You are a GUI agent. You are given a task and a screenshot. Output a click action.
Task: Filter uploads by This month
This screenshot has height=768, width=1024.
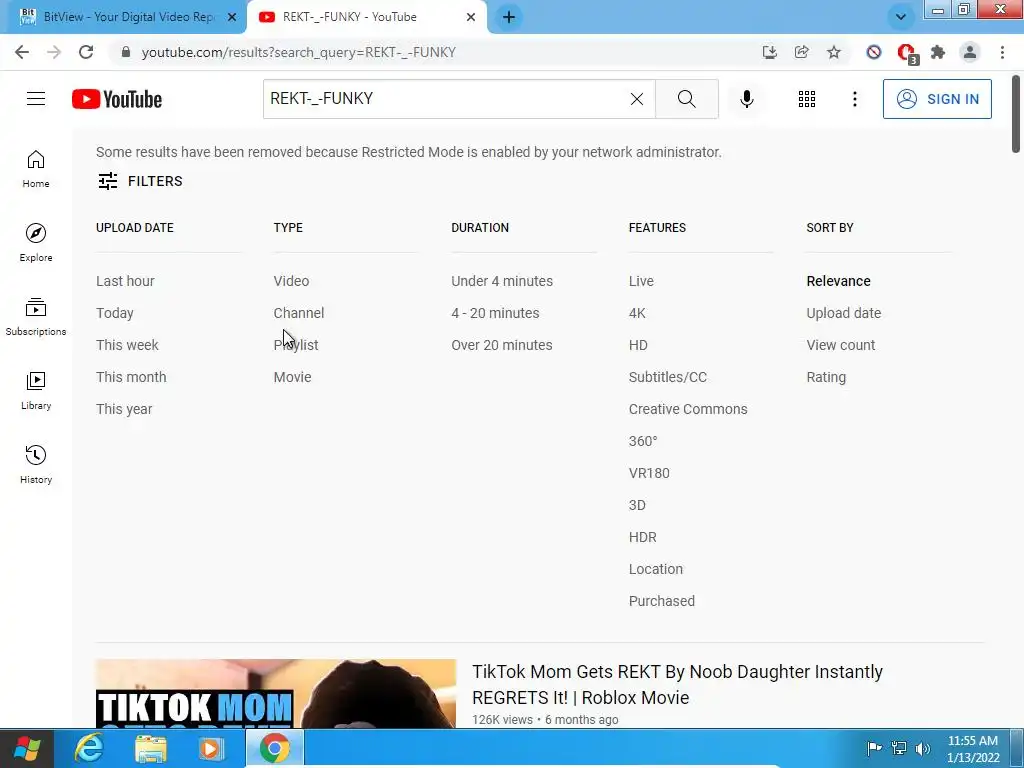[131, 377]
